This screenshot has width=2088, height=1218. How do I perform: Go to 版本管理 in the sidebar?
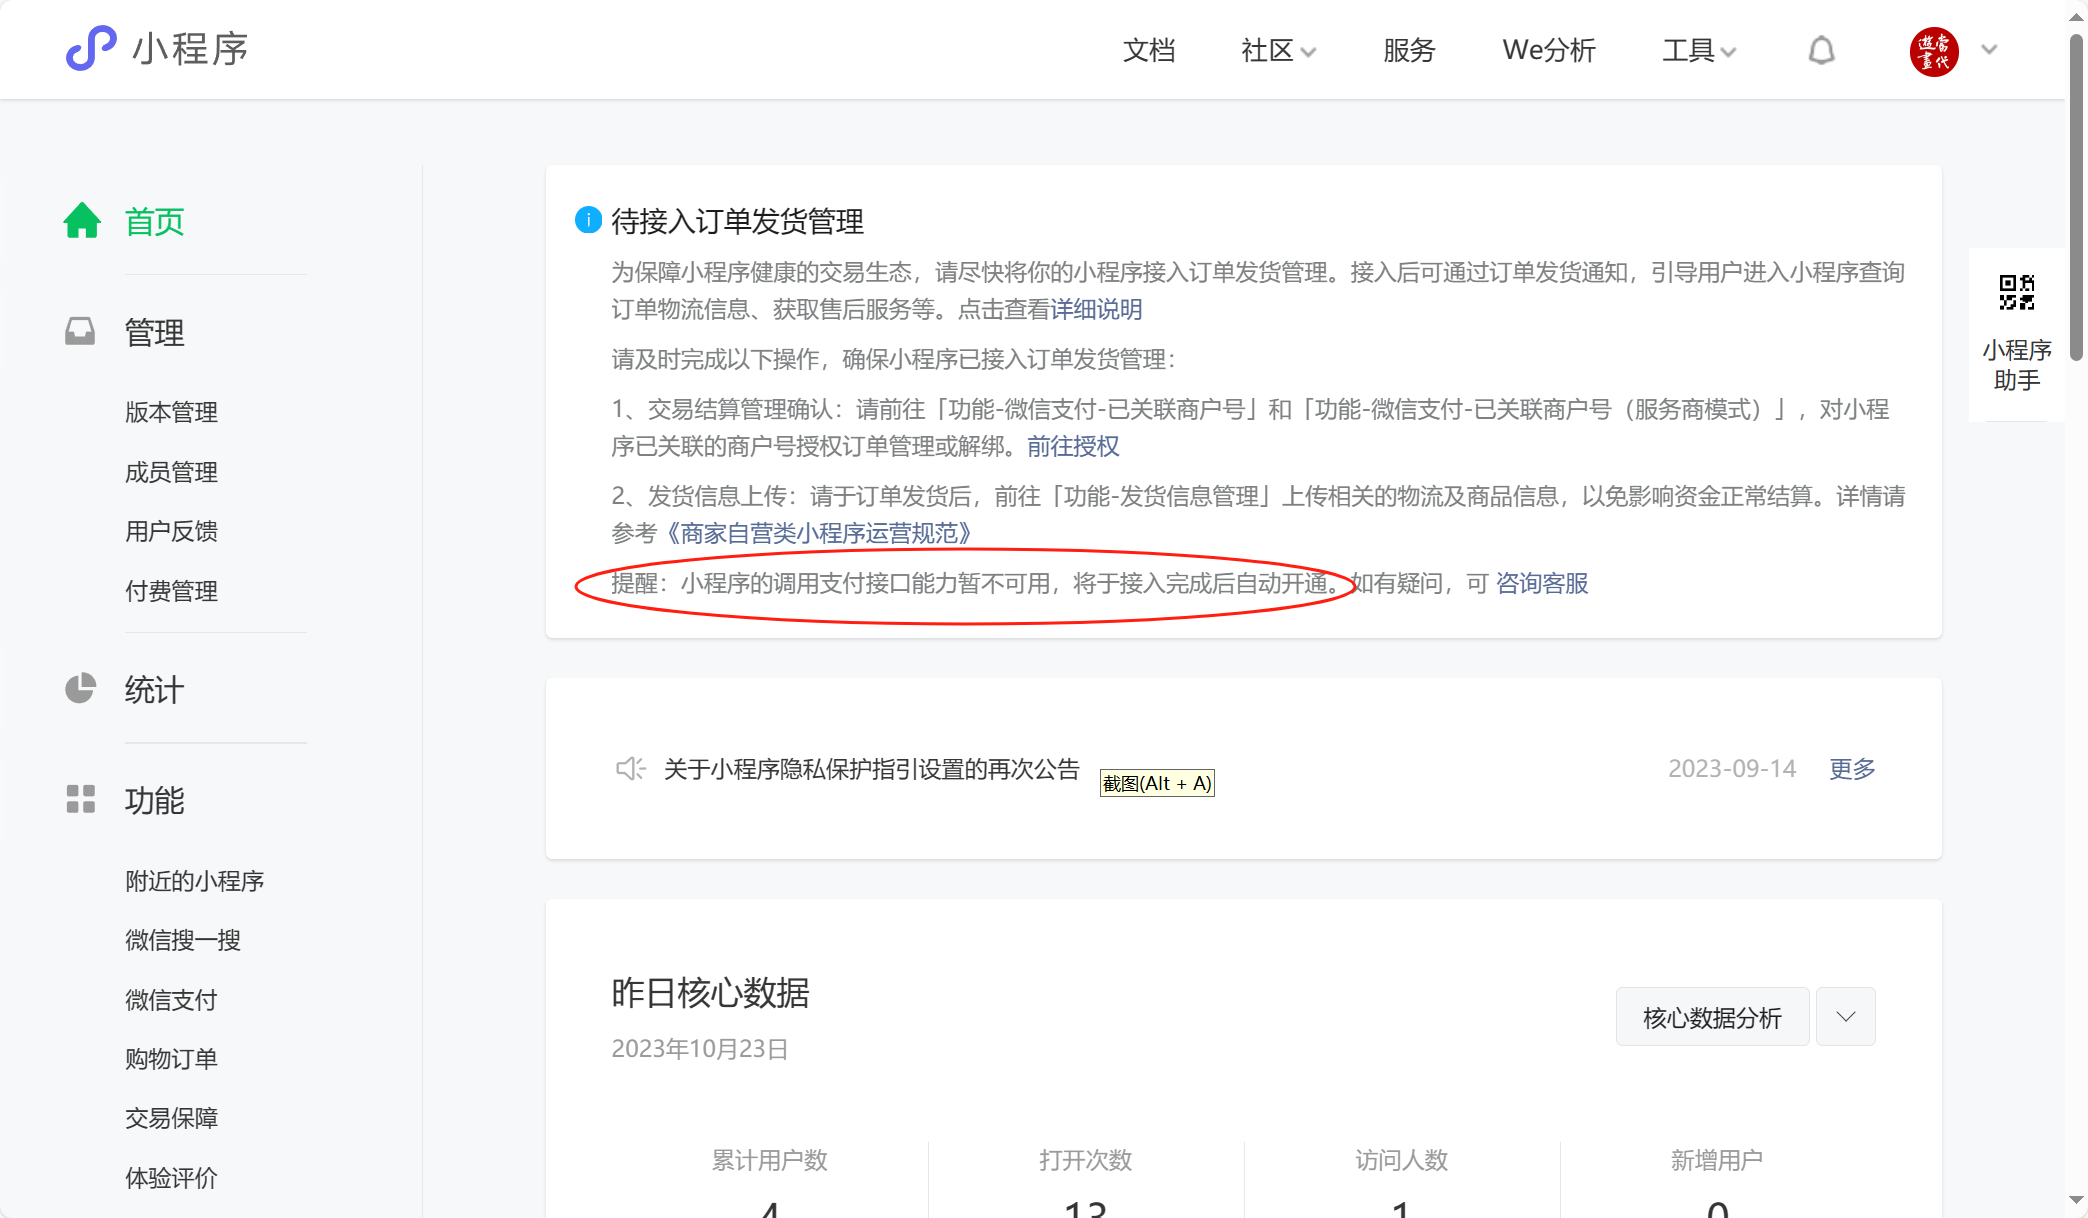click(171, 412)
